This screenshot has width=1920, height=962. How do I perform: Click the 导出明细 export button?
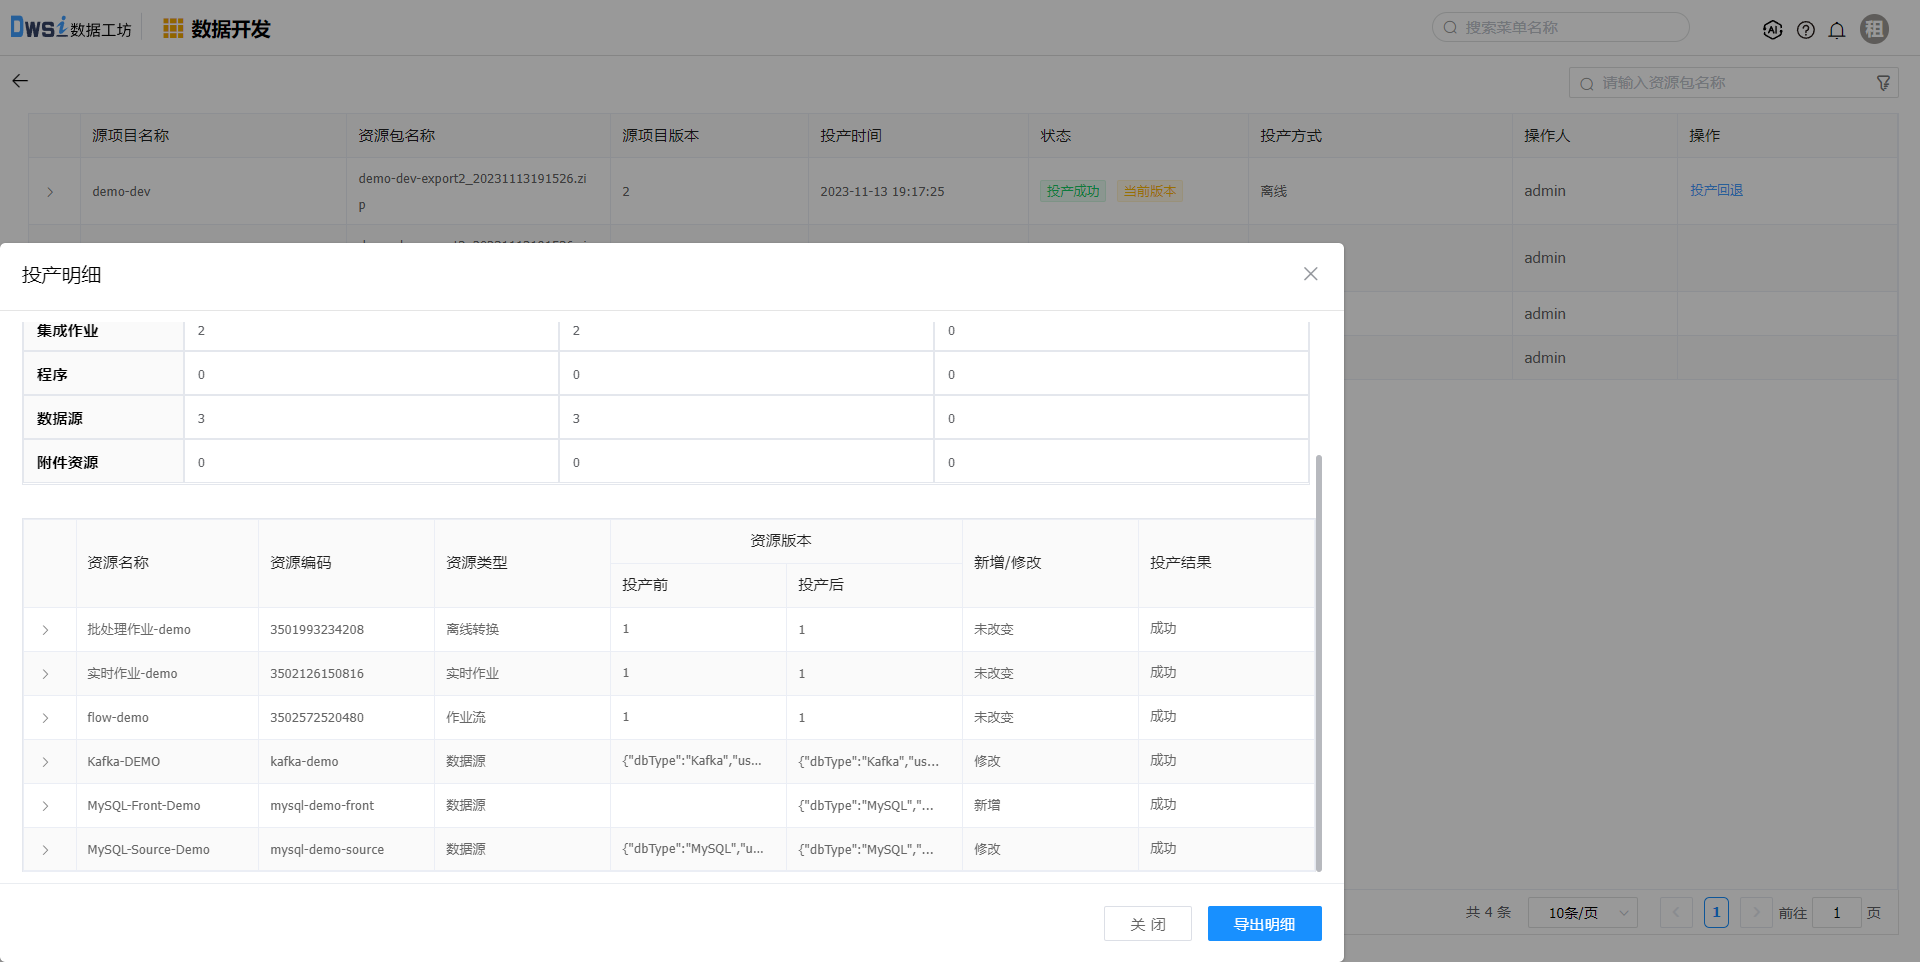tap(1264, 924)
